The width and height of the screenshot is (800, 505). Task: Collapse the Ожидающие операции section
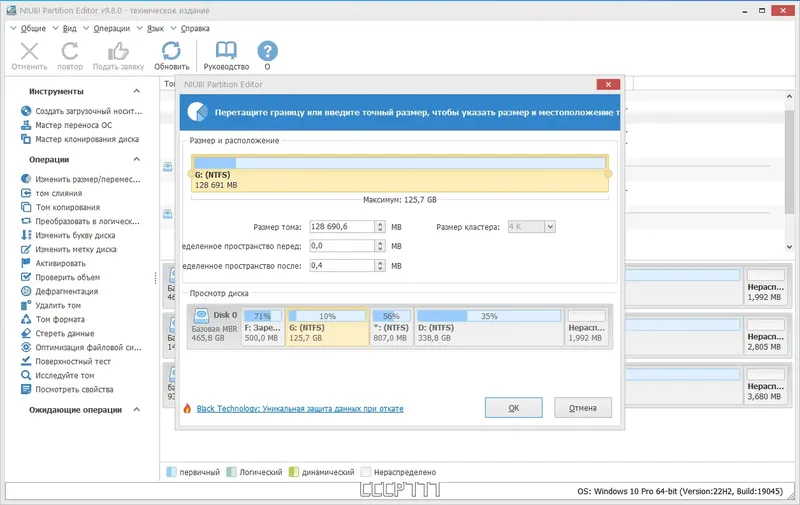coord(137,410)
